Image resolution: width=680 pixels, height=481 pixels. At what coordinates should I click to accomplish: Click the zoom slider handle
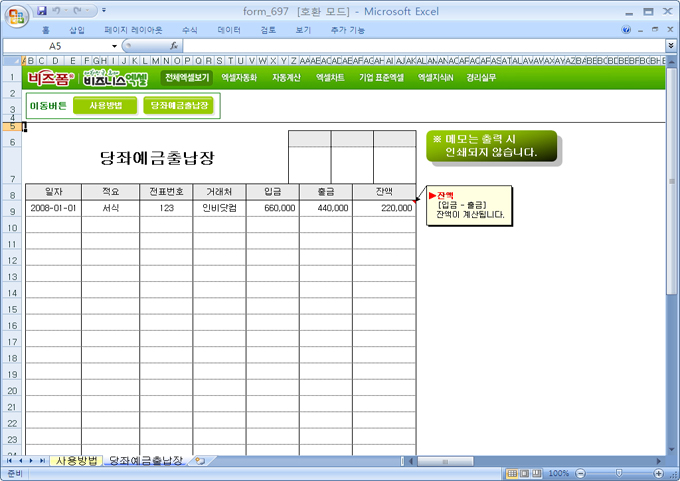tap(619, 473)
